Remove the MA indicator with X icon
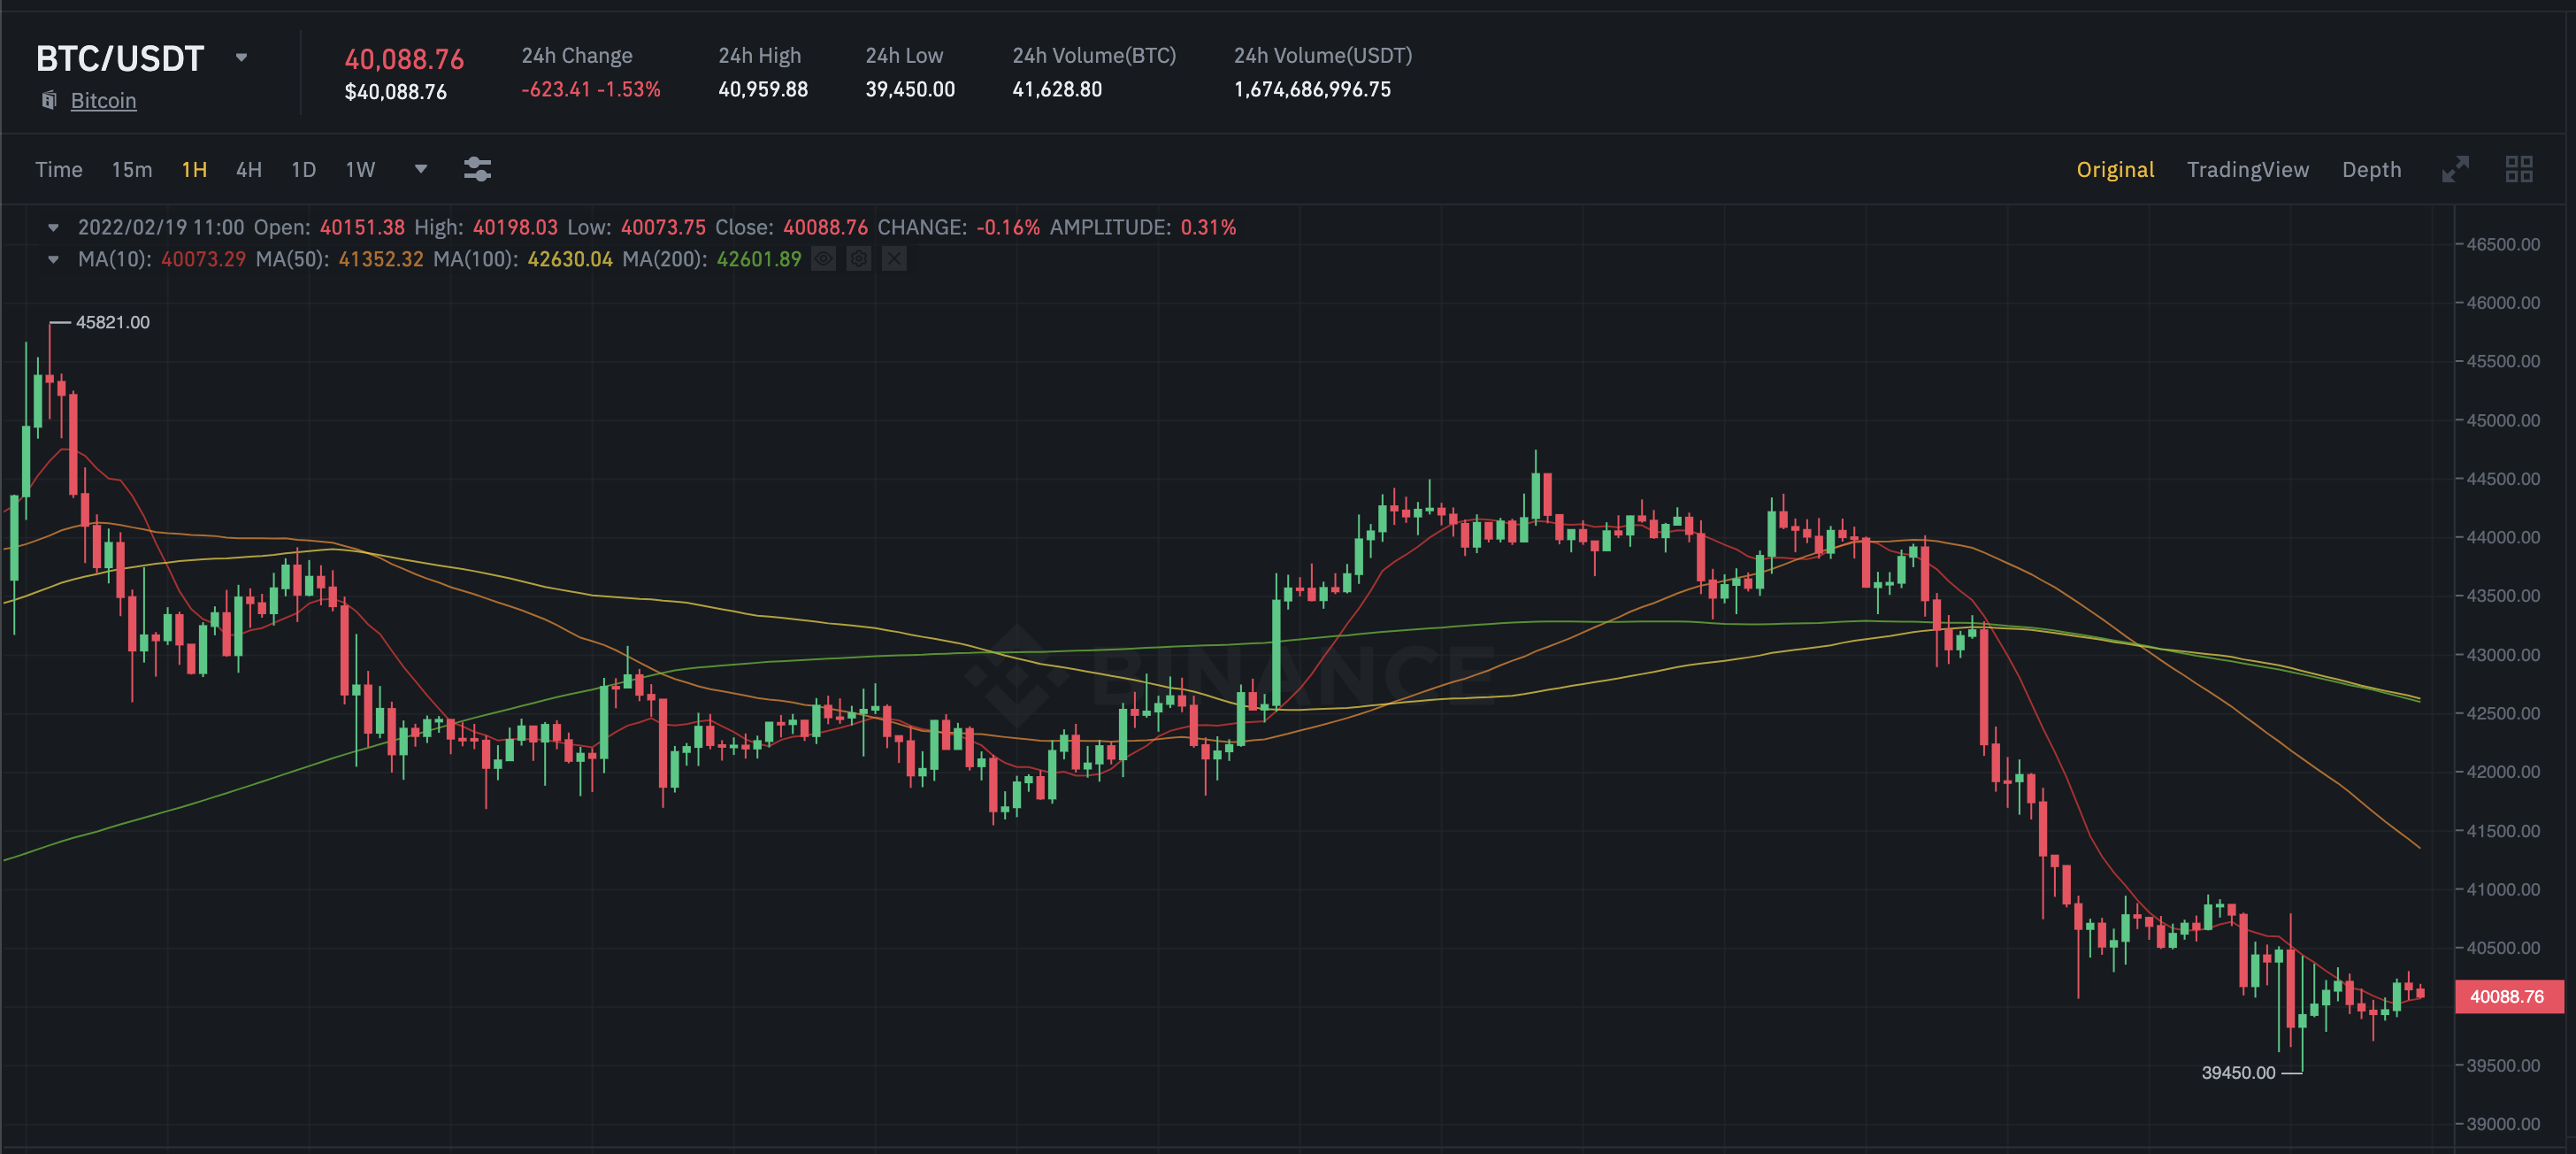This screenshot has height=1154, width=2576. point(894,259)
